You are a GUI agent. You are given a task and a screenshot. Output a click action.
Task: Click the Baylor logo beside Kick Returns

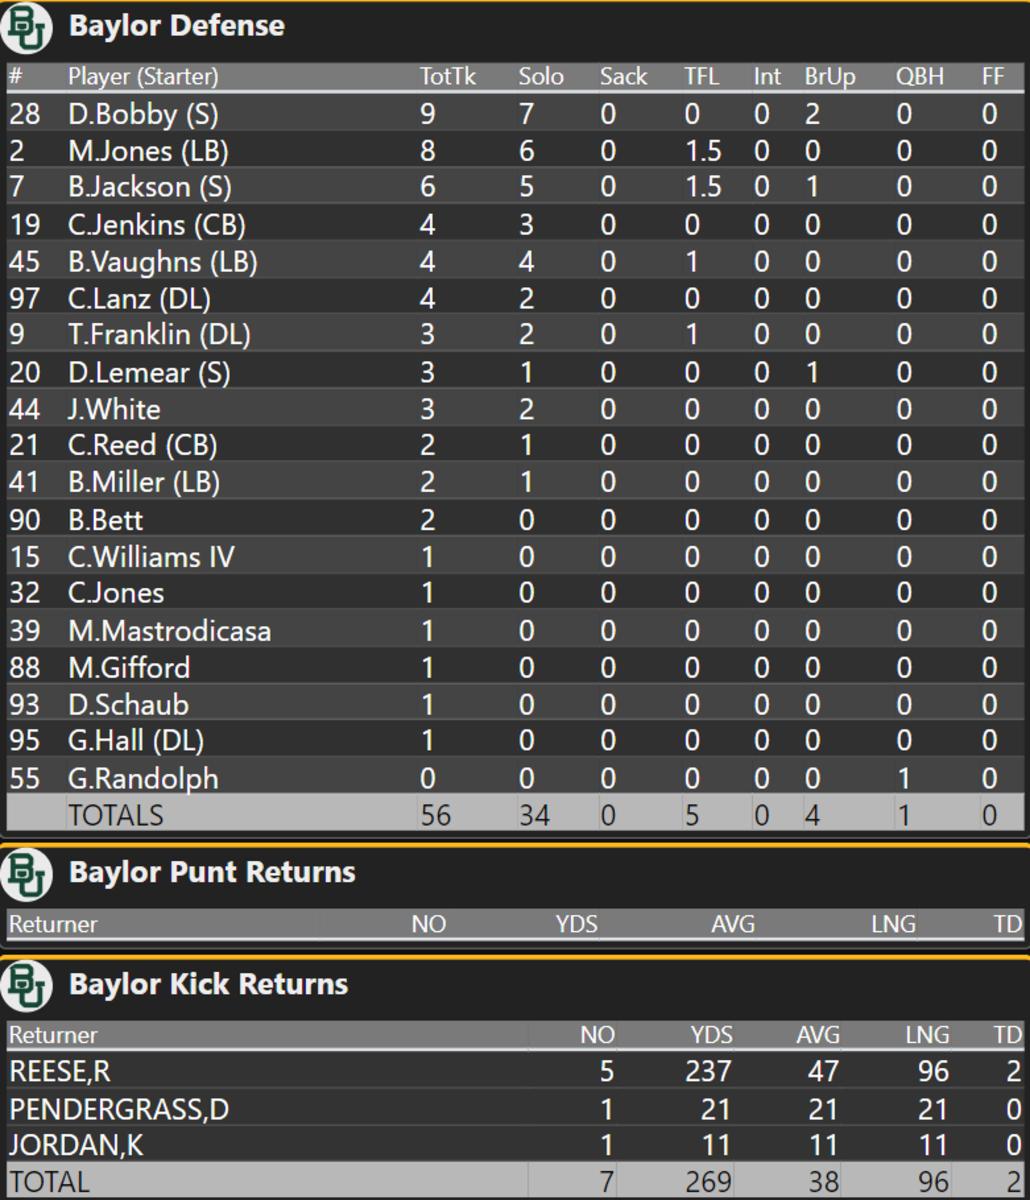point(26,986)
